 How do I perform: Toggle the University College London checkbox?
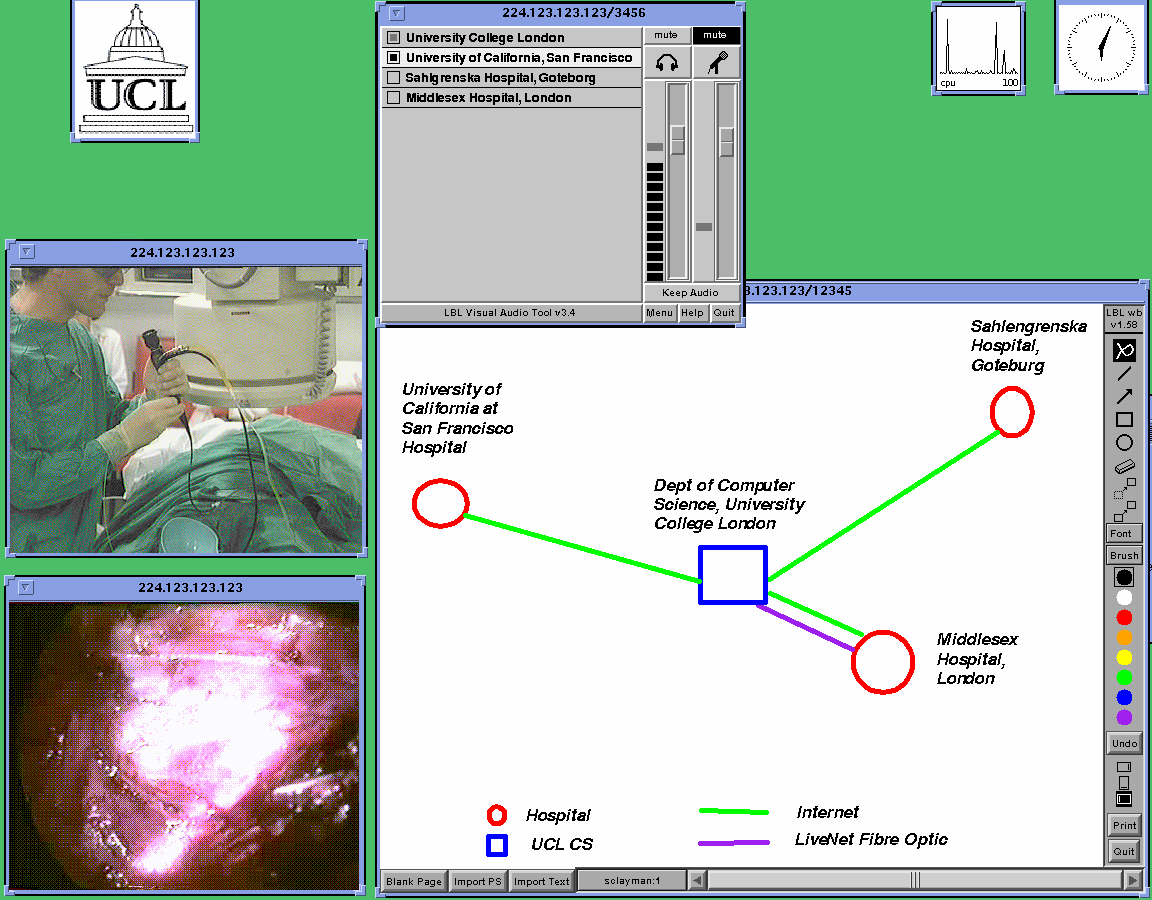(x=394, y=37)
